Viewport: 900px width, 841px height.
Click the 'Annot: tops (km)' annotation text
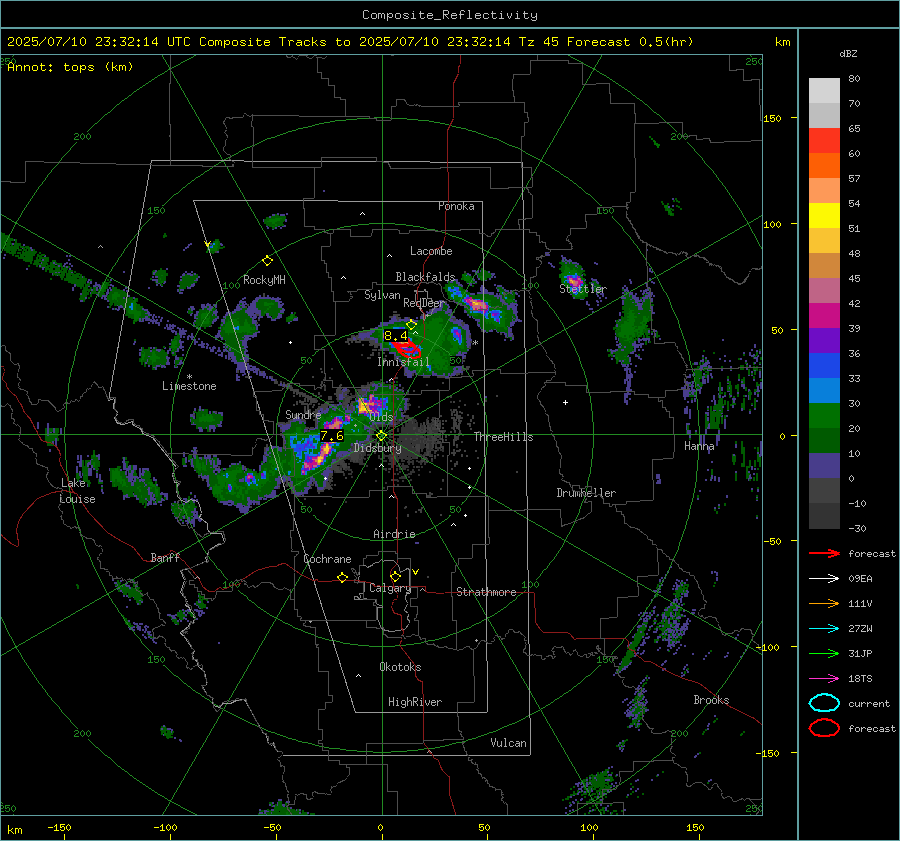[70, 67]
